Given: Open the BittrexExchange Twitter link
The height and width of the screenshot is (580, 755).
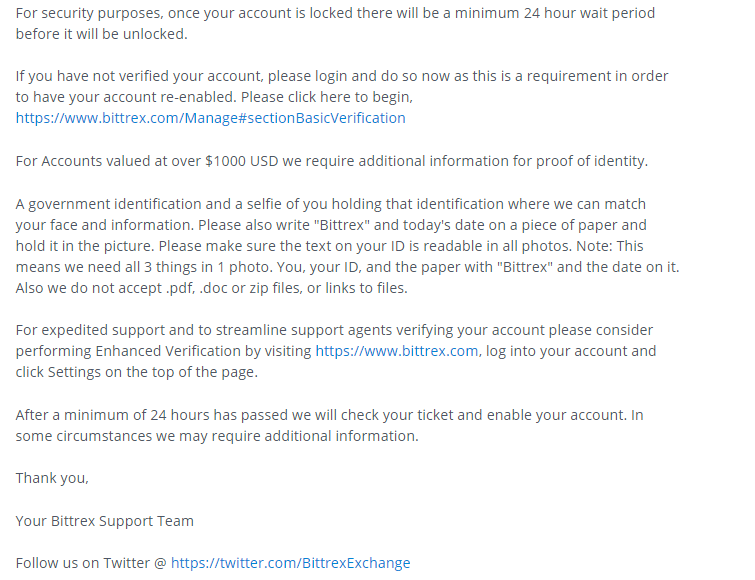Looking at the screenshot, I should (x=290, y=563).
